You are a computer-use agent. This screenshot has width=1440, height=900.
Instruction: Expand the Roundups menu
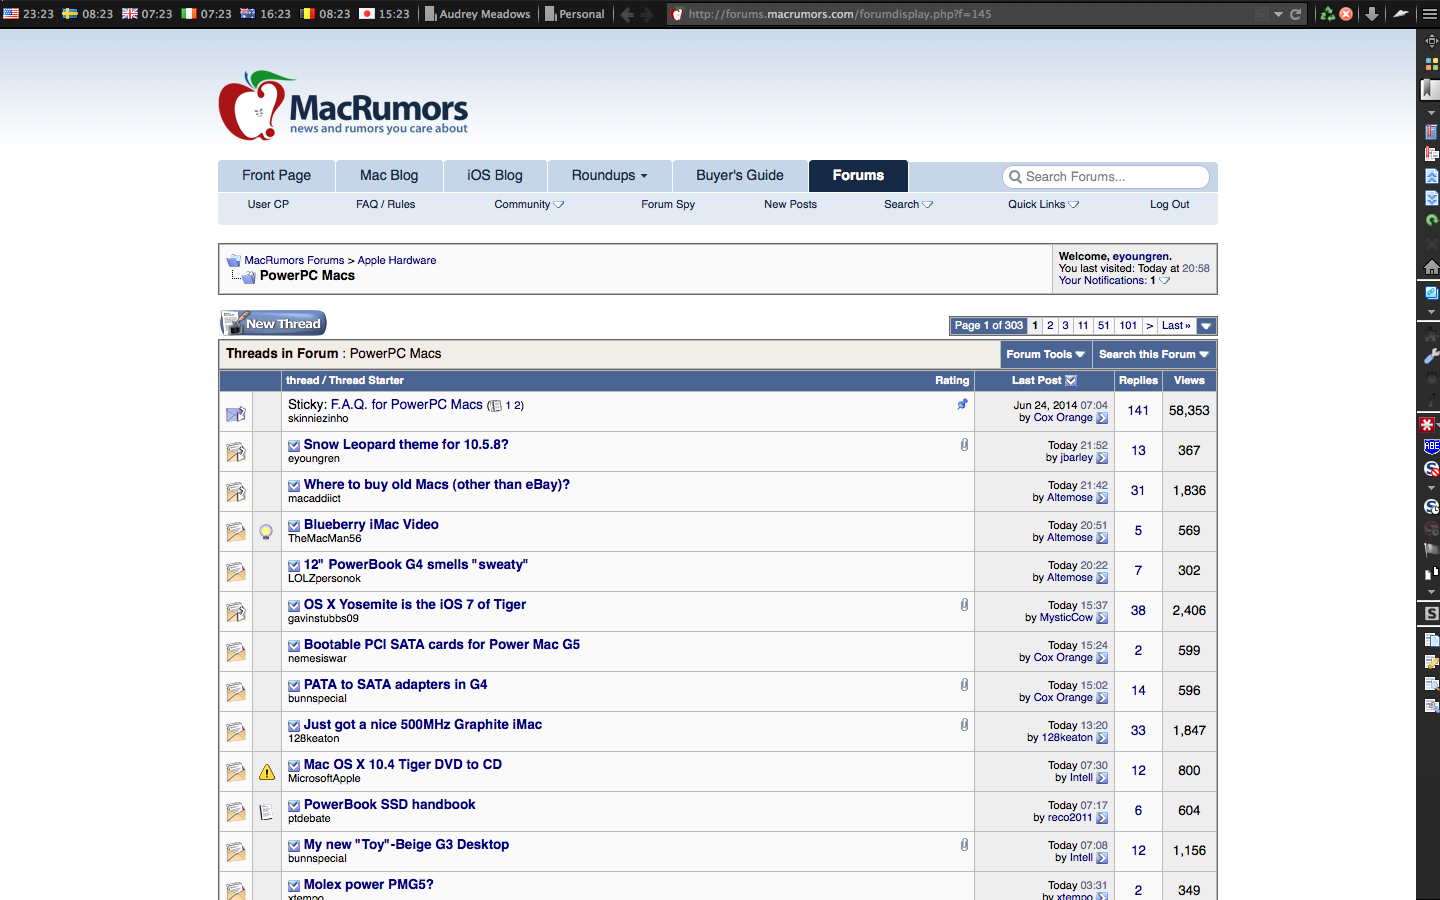tap(609, 175)
